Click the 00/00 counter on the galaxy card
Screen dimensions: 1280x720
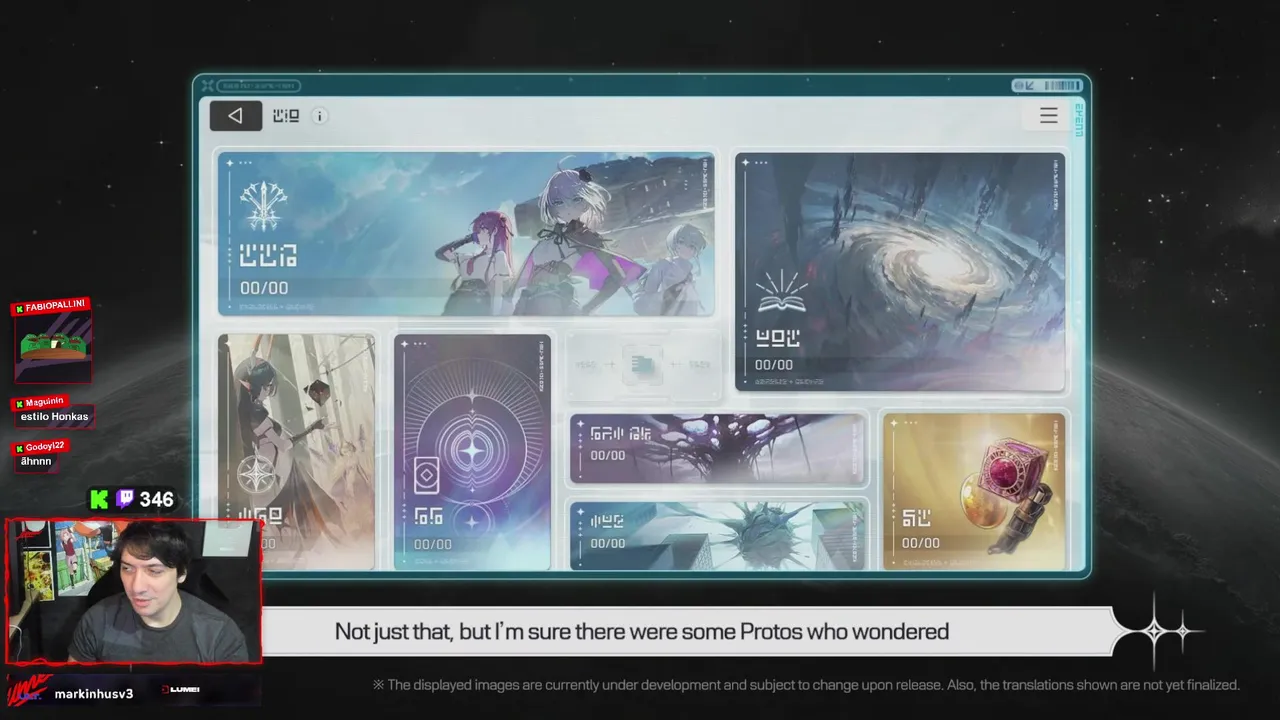(774, 365)
